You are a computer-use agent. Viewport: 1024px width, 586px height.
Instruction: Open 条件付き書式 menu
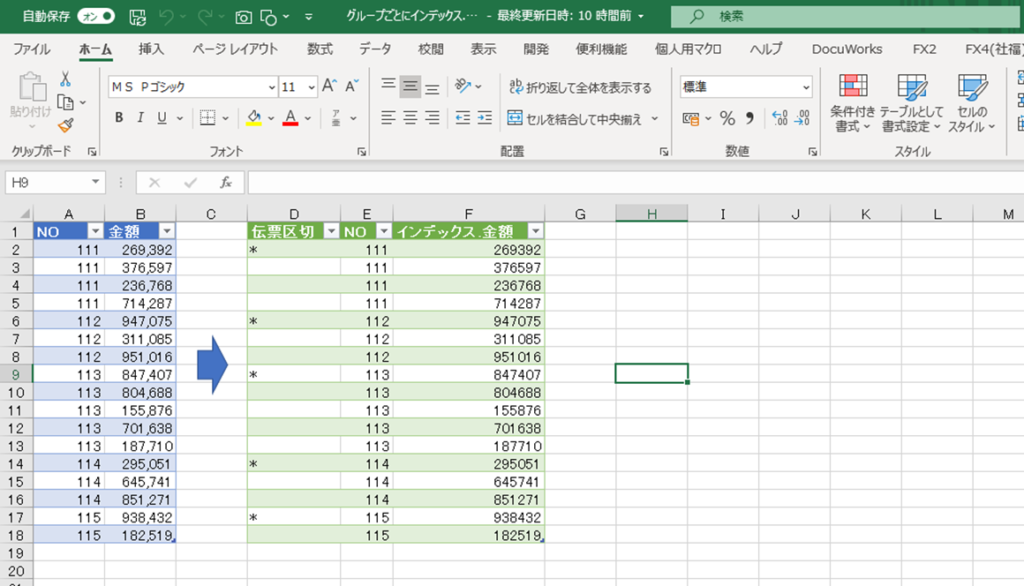coord(852,103)
